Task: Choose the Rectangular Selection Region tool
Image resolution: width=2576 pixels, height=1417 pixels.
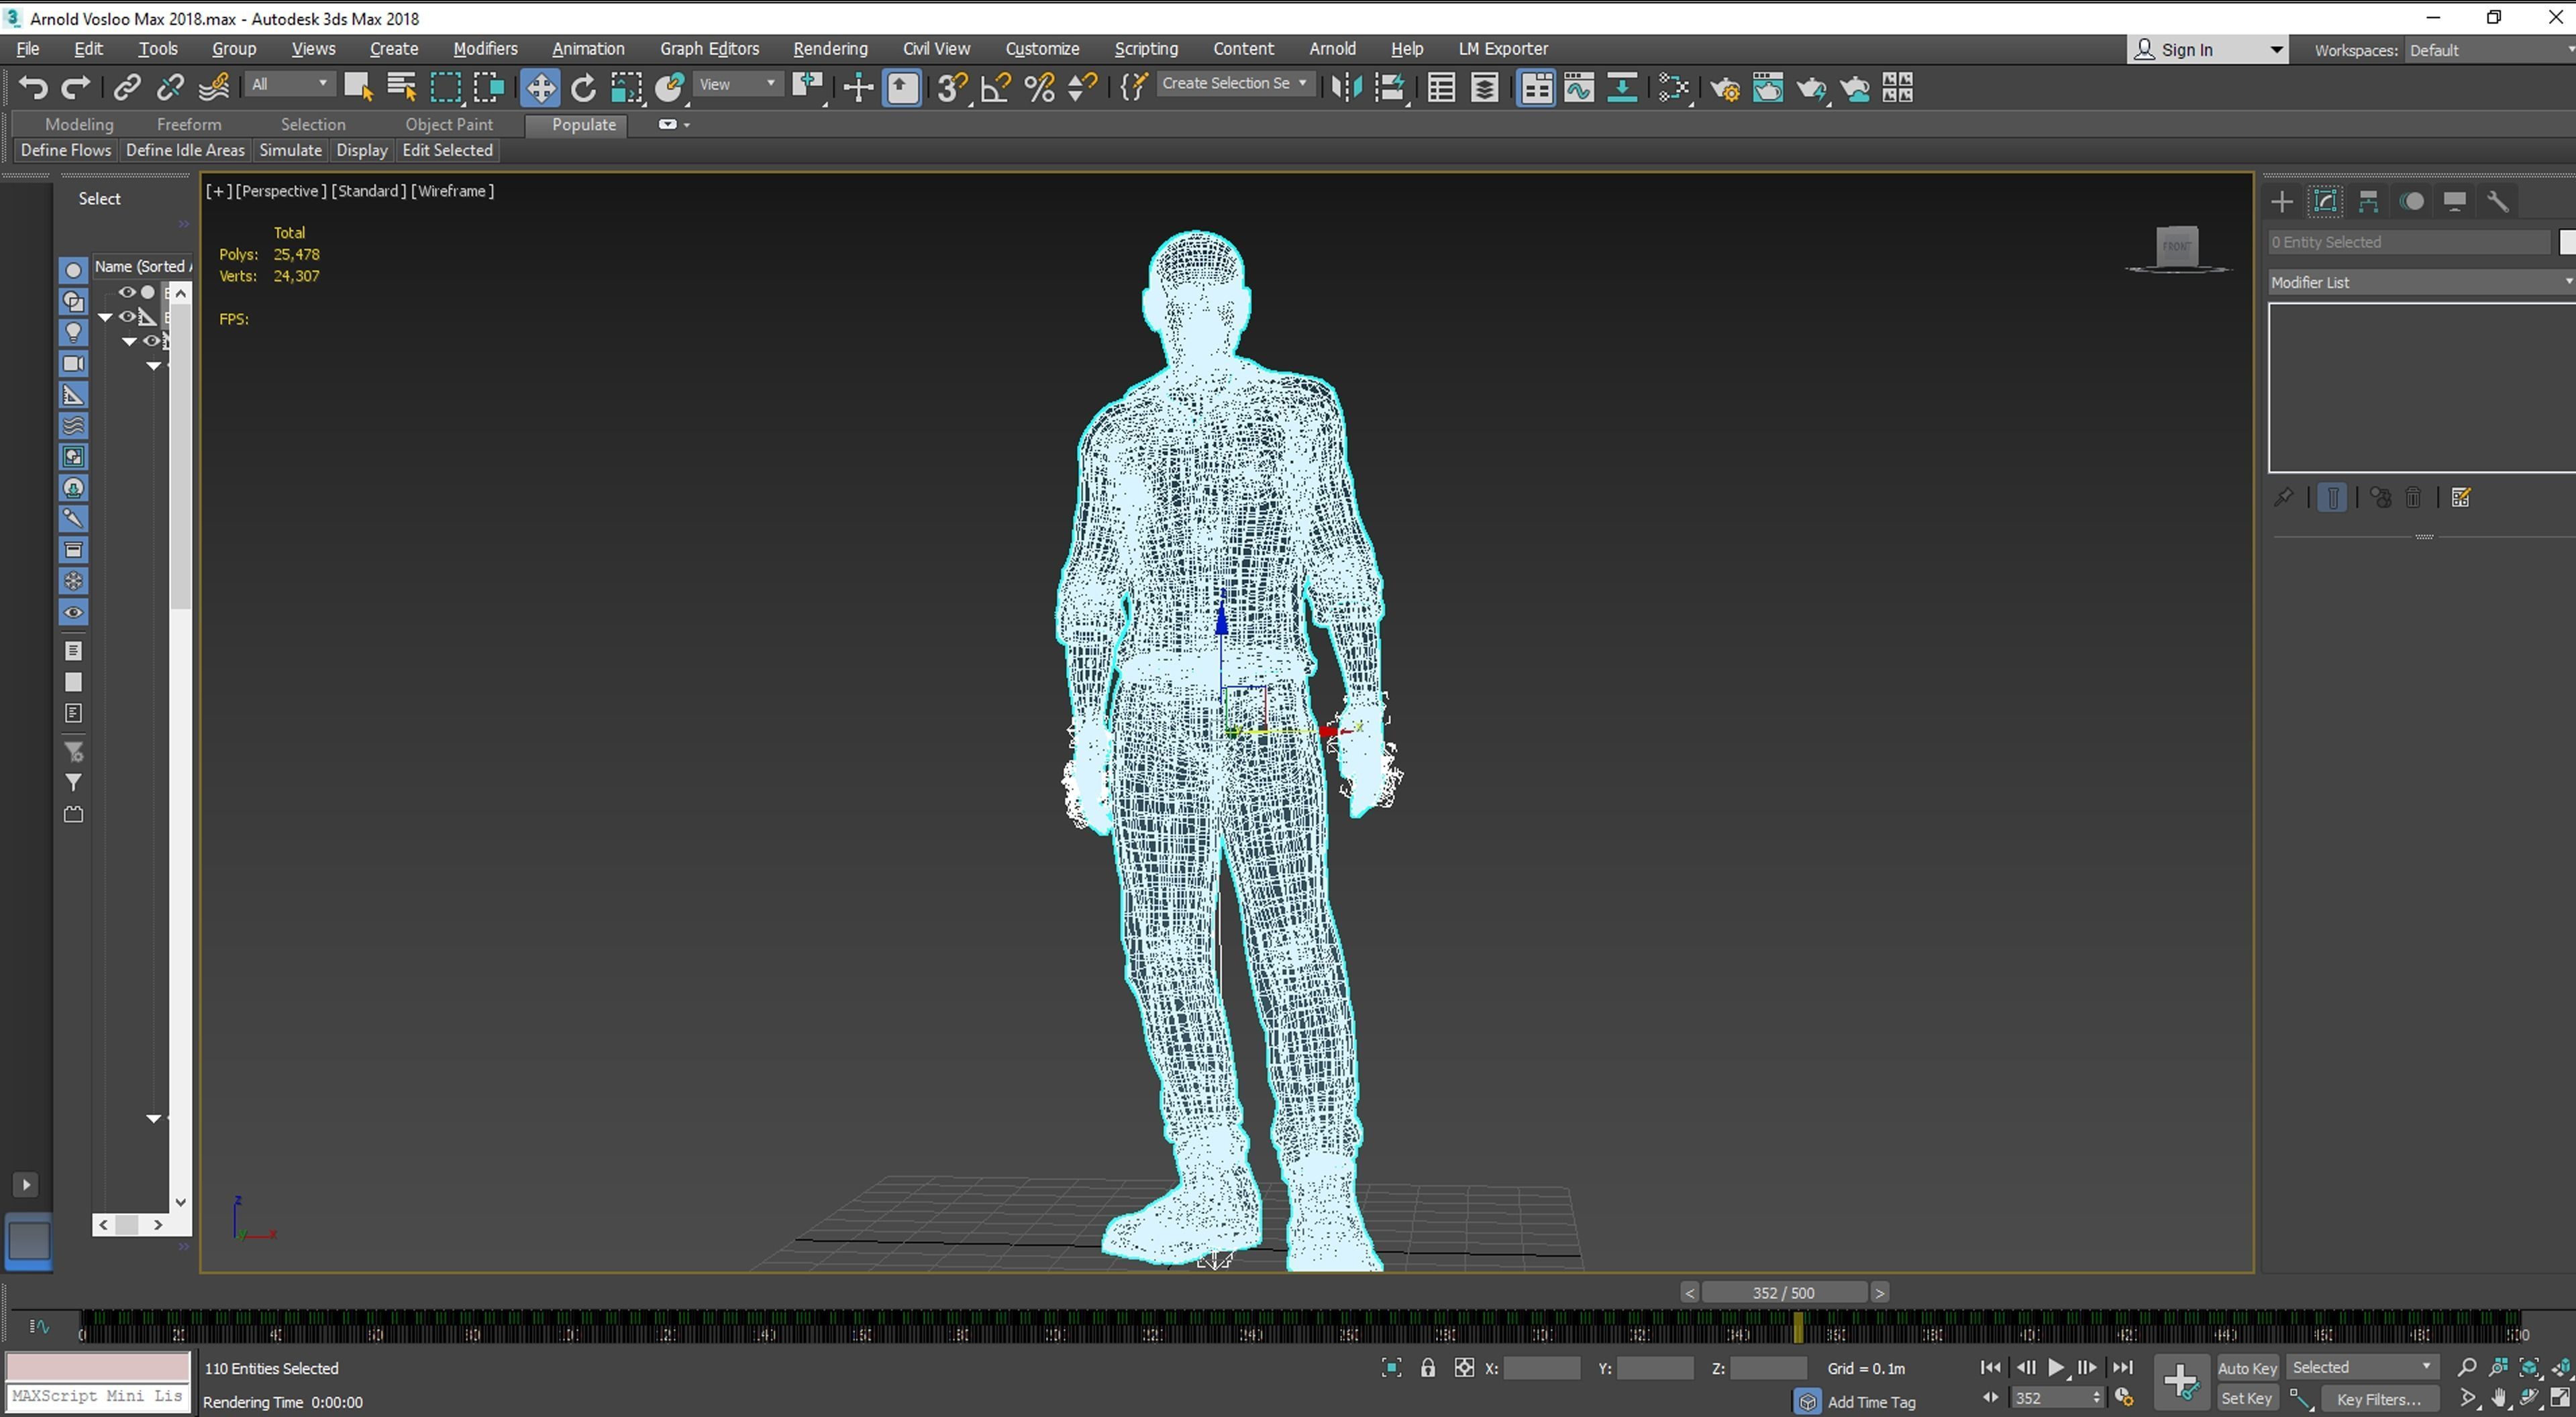Action: [x=445, y=88]
